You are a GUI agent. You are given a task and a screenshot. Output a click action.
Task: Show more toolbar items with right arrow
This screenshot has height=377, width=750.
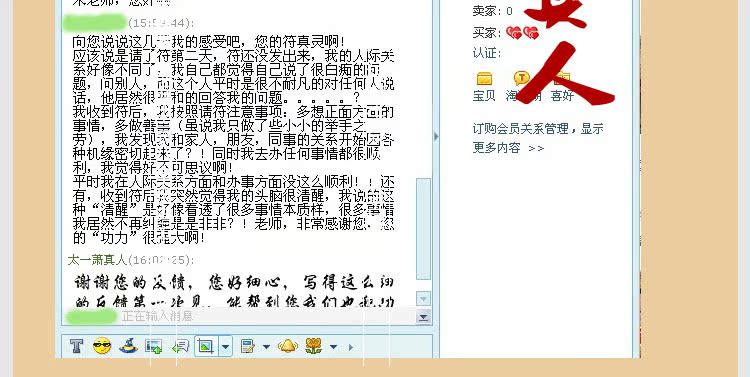click(x=351, y=347)
